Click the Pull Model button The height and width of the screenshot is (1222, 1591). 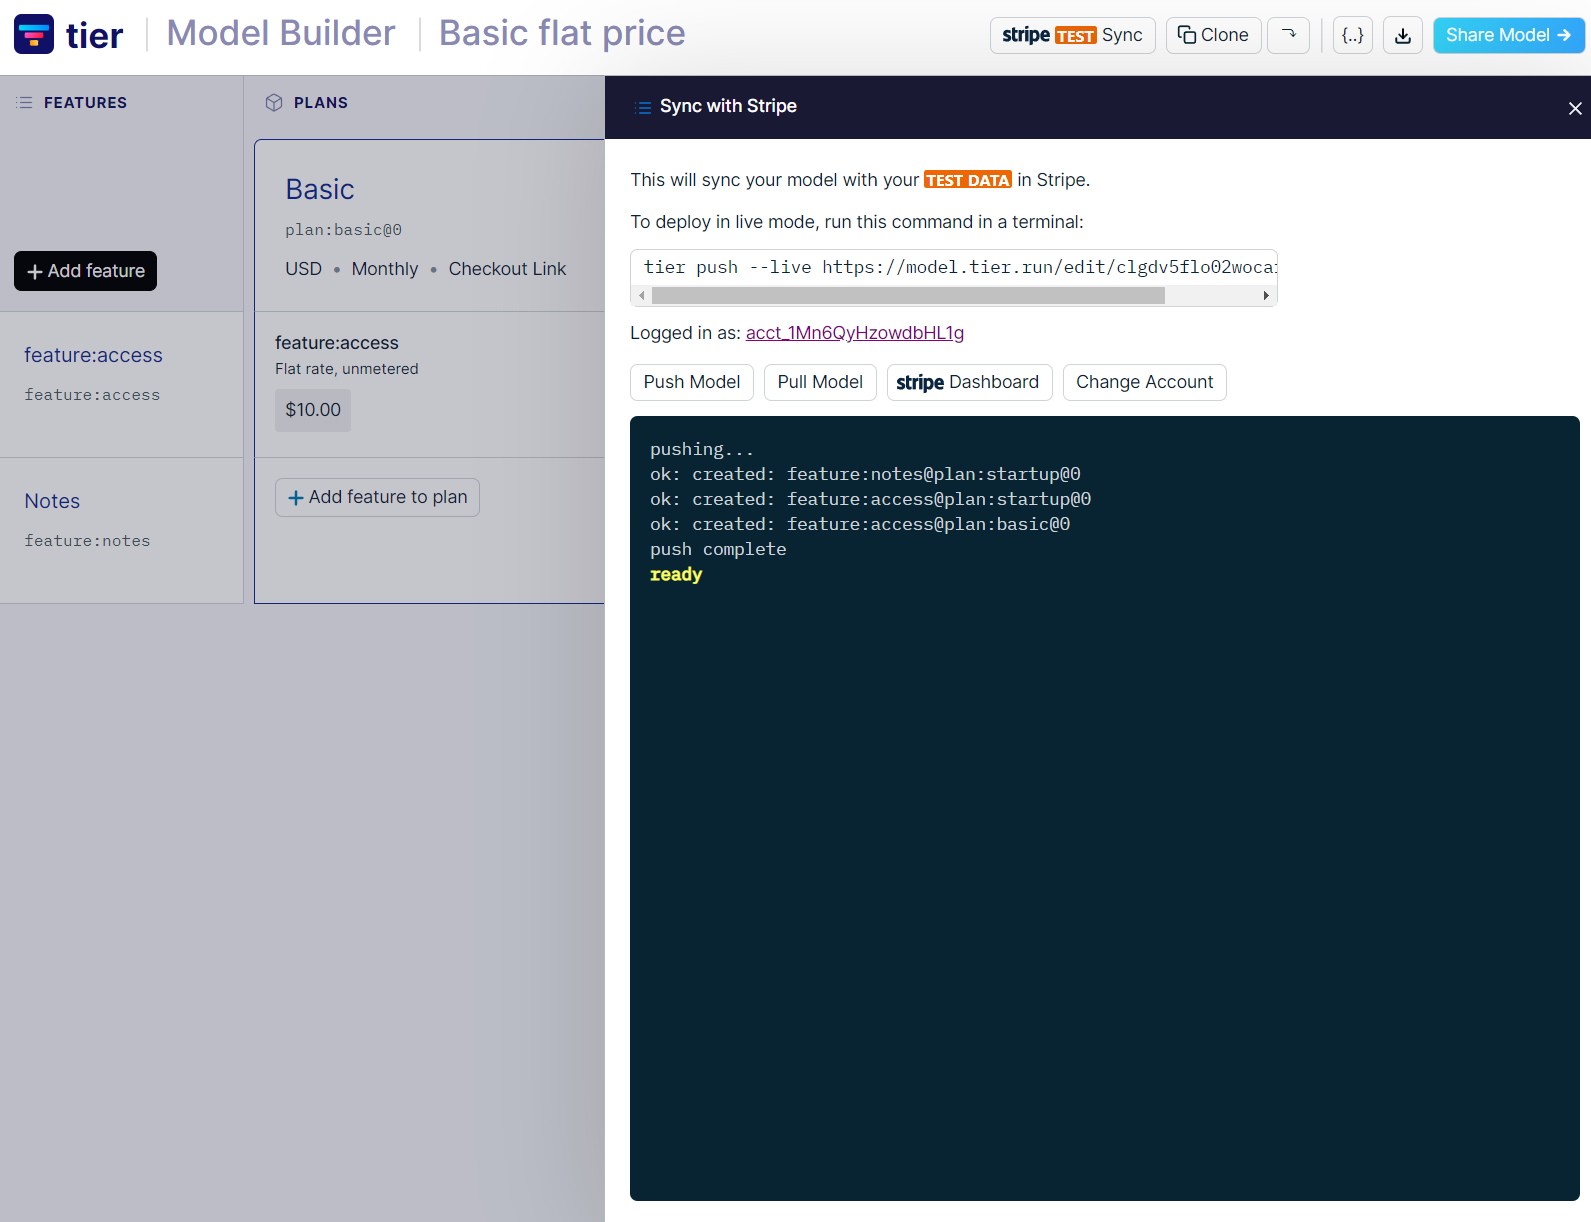pyautogui.click(x=820, y=382)
